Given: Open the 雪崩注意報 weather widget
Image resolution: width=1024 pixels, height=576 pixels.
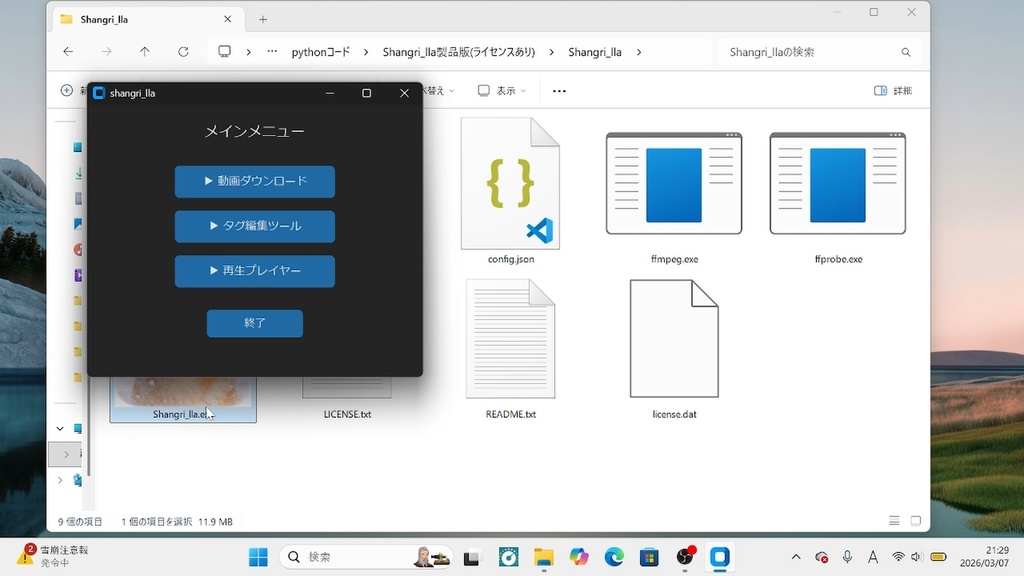Looking at the screenshot, I should pos(54,556).
